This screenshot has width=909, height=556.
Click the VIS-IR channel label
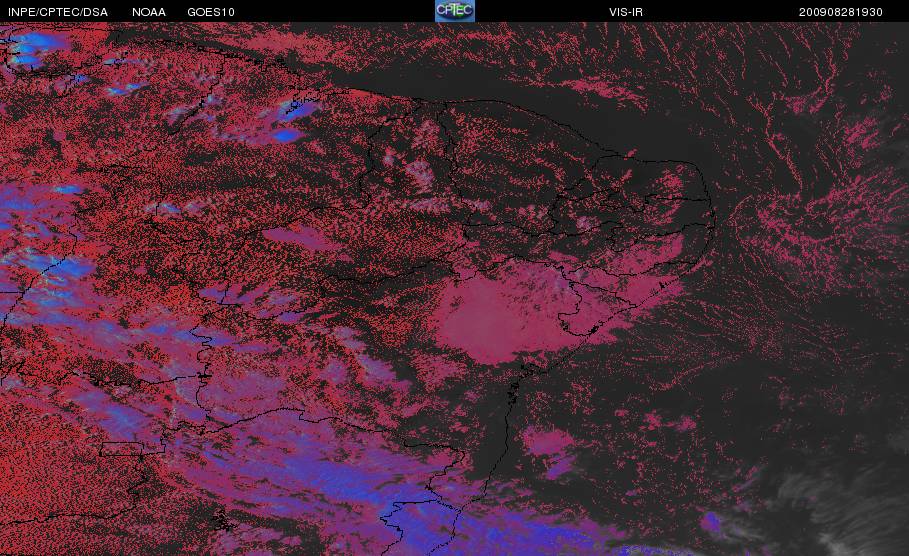pyautogui.click(x=626, y=12)
